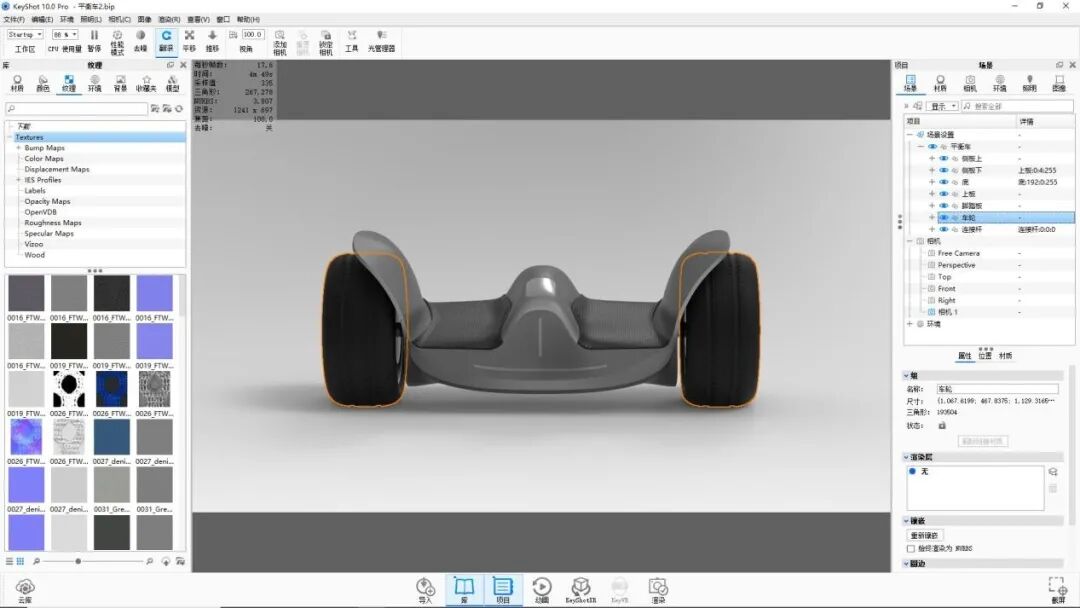1080x608 pixels.
Task: Check the always render as NURBS checkbox
Action: (x=911, y=549)
